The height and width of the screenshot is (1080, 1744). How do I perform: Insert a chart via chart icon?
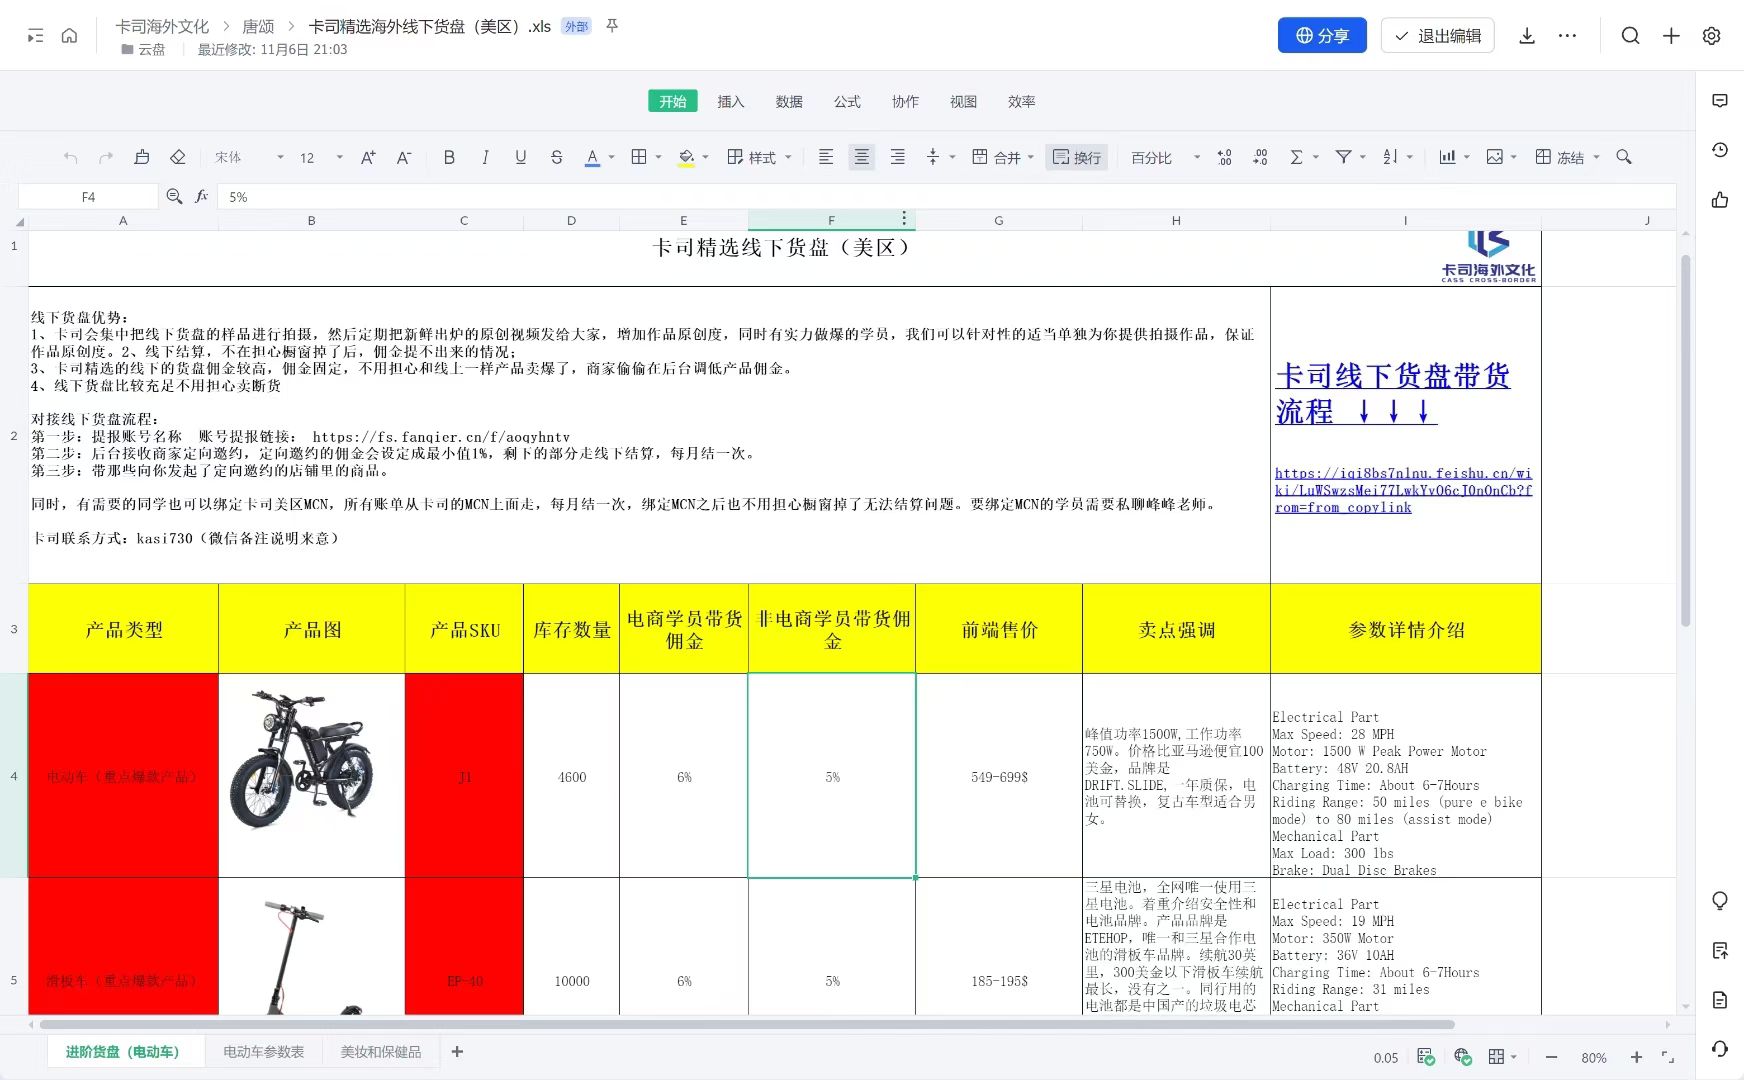pyautogui.click(x=1447, y=157)
